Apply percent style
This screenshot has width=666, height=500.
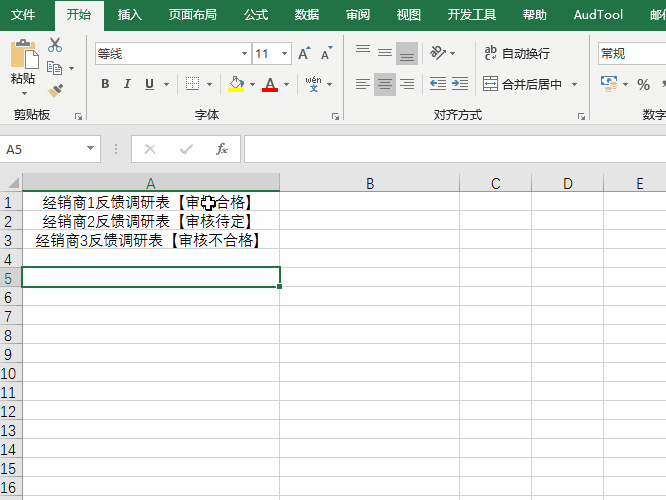[x=643, y=85]
